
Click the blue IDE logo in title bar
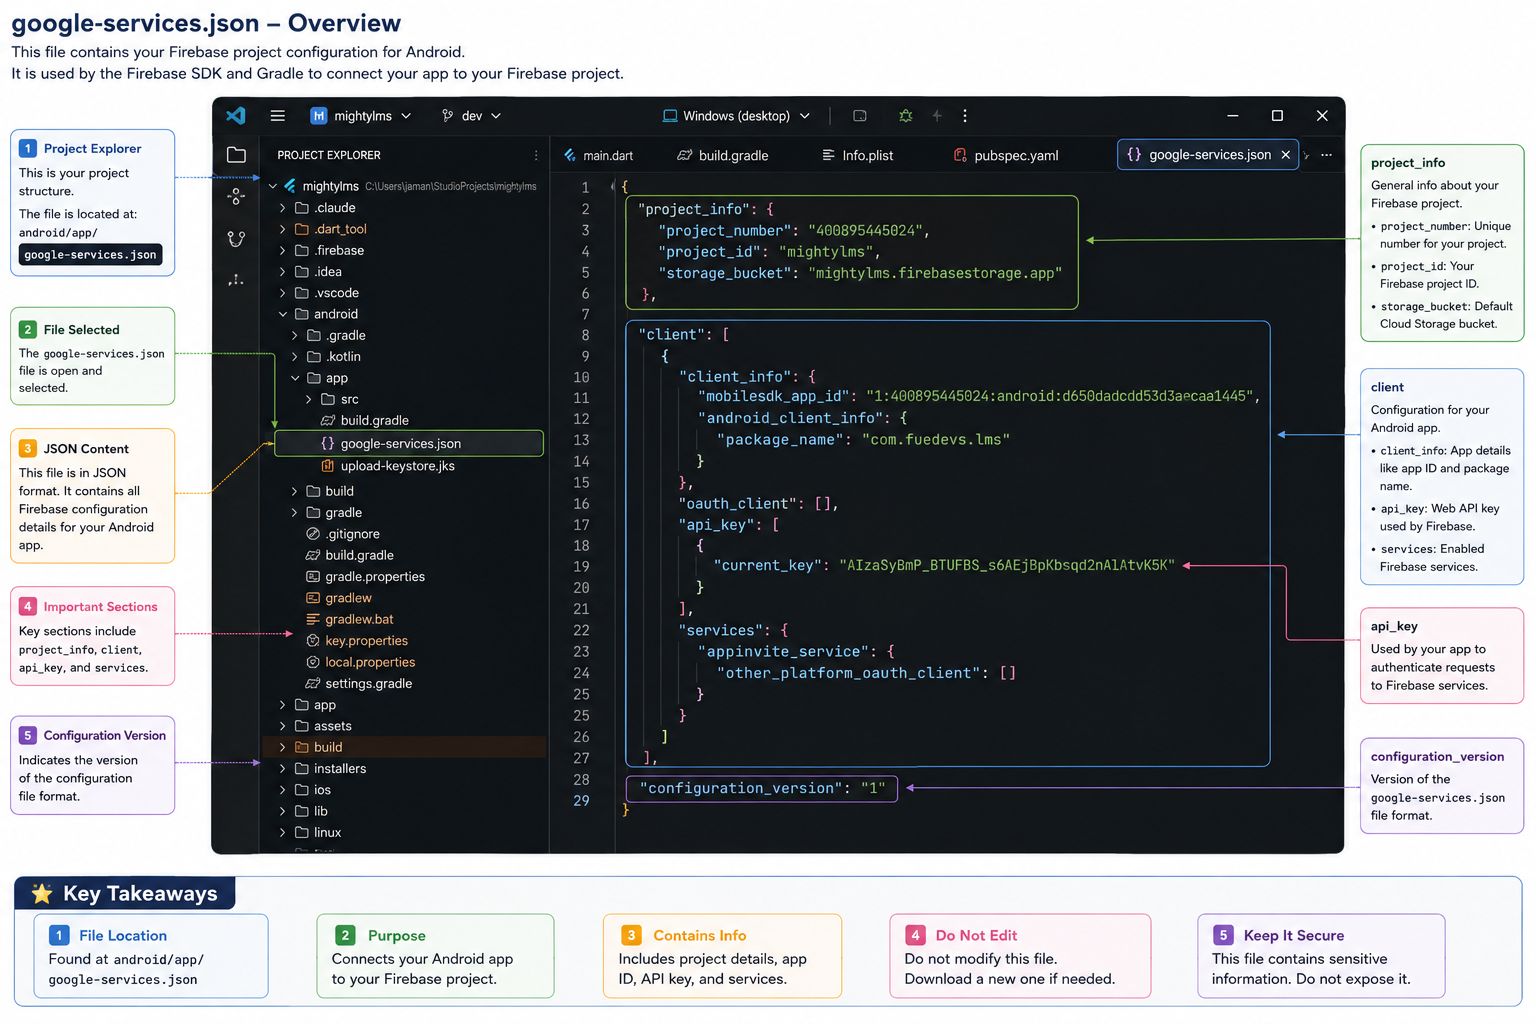point(236,116)
